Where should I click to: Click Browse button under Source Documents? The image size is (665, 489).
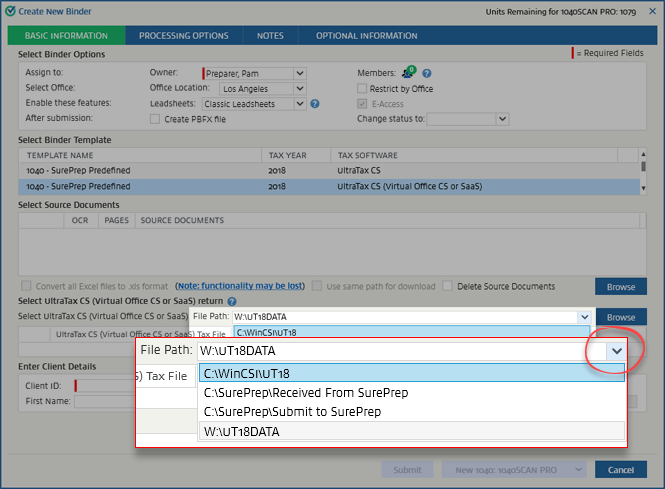coord(620,286)
